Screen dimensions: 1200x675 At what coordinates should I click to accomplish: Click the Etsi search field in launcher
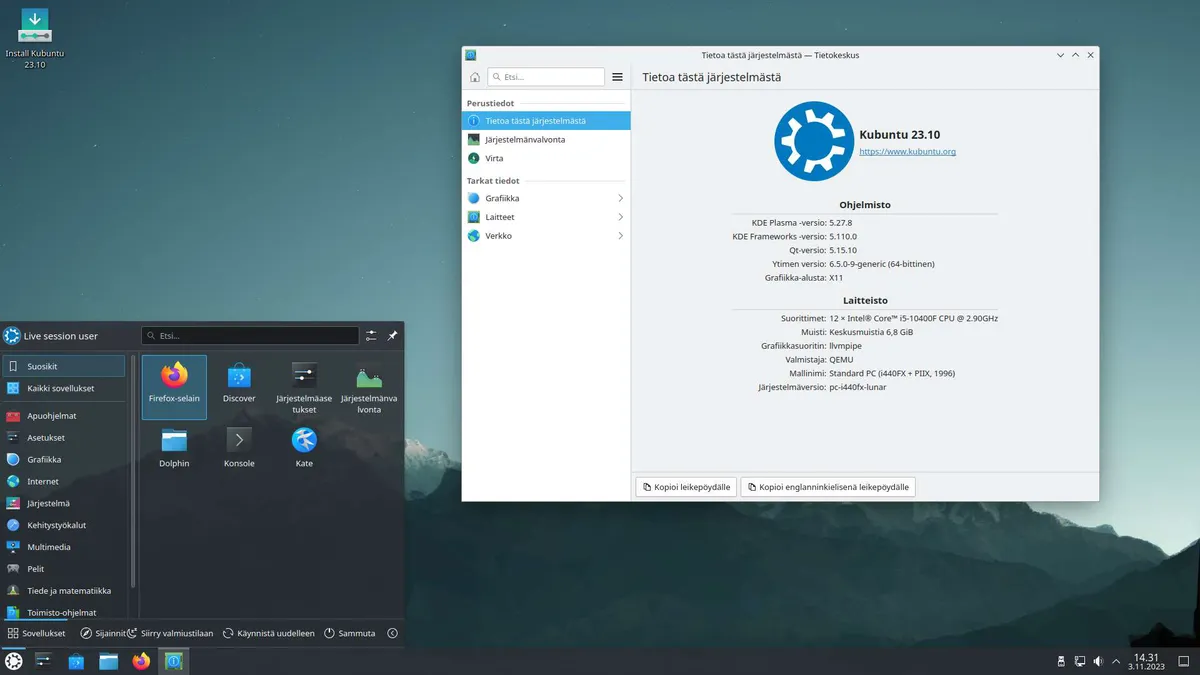[250, 336]
